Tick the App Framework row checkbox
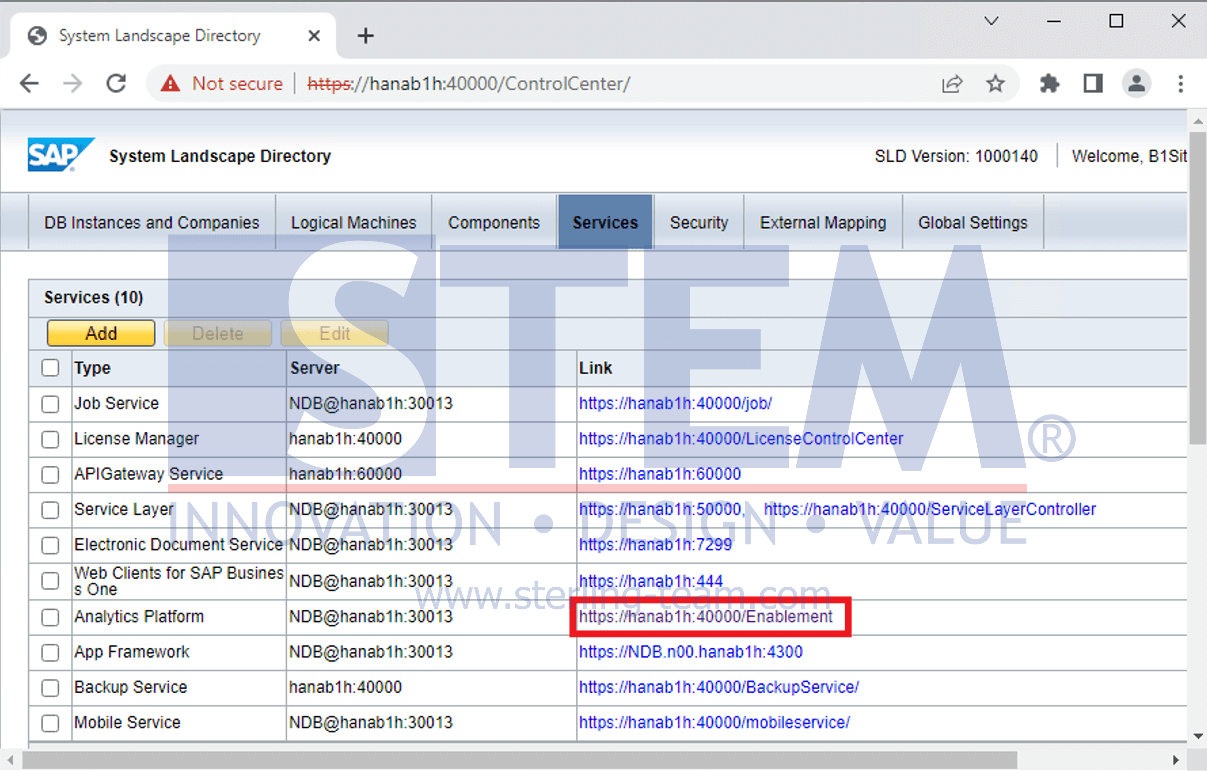 point(50,653)
